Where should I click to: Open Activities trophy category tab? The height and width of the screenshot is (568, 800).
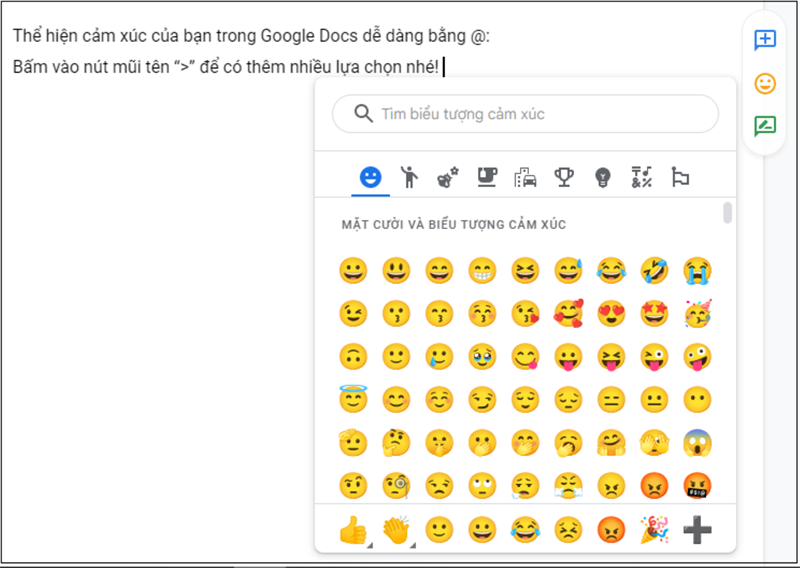point(564,178)
